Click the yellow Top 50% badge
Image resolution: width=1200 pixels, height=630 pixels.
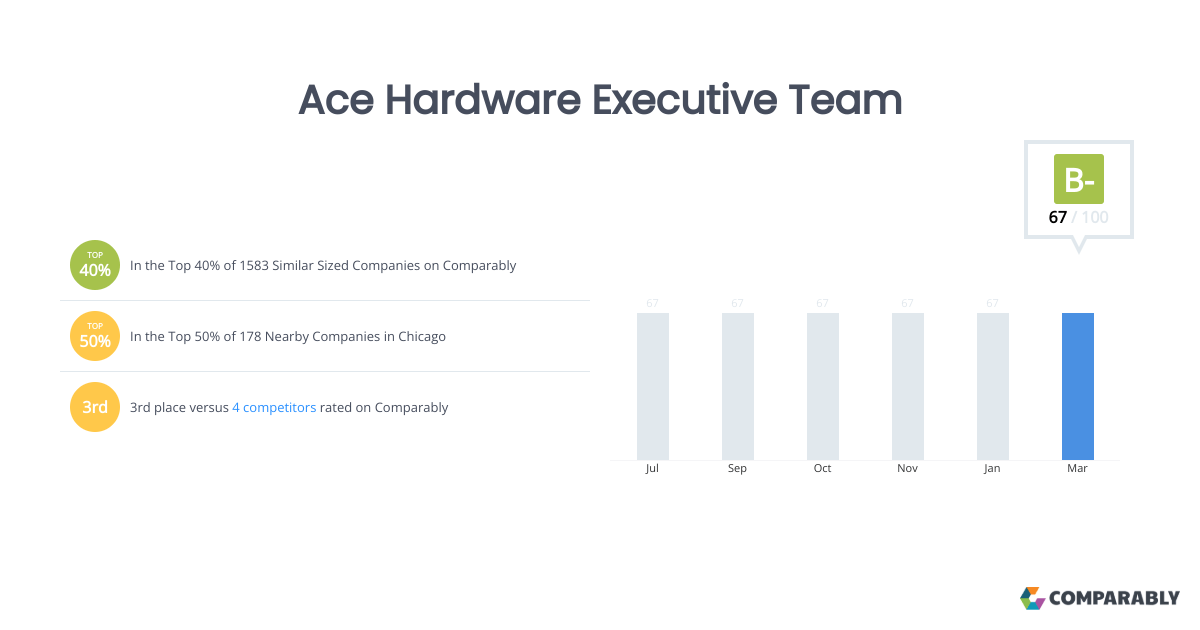tap(95, 336)
